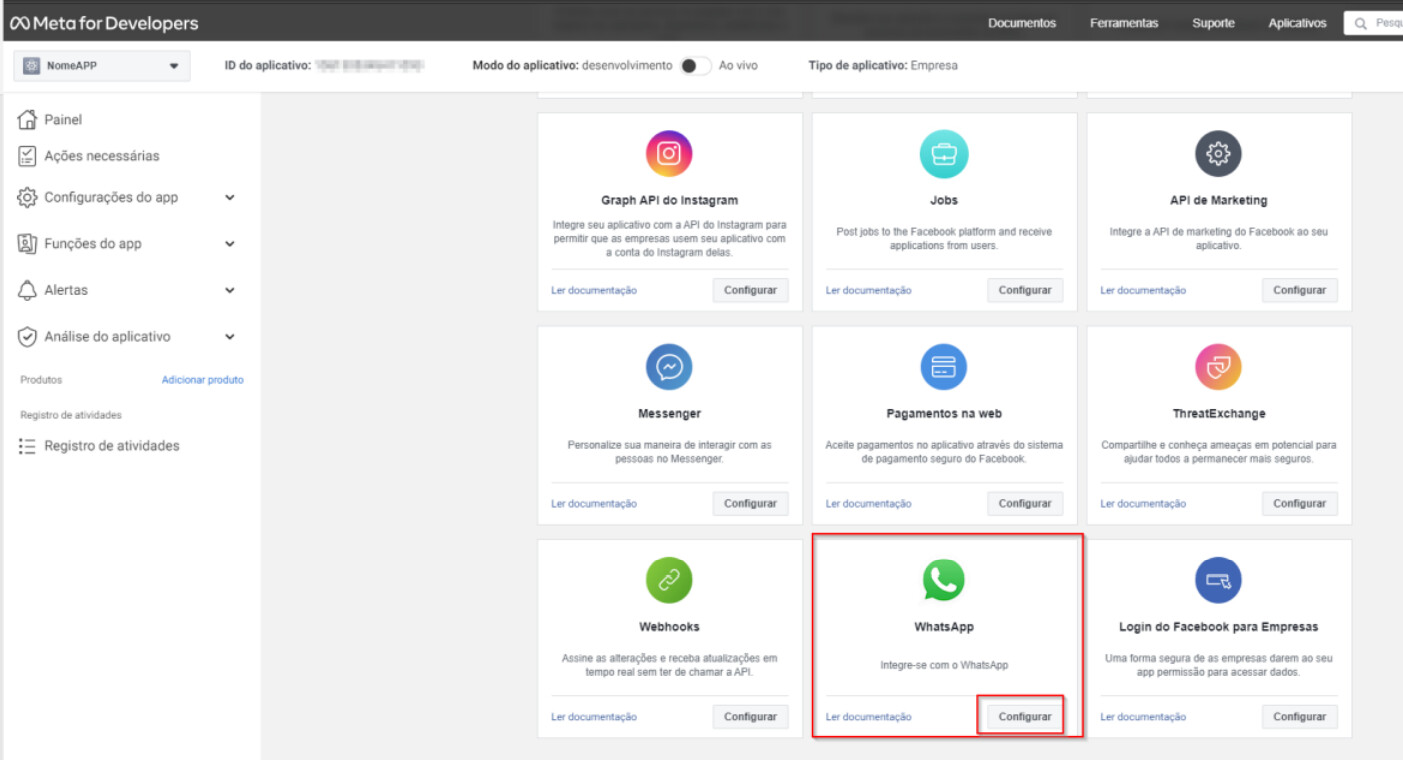
Task: Open the Suporte menu
Action: click(x=1213, y=23)
